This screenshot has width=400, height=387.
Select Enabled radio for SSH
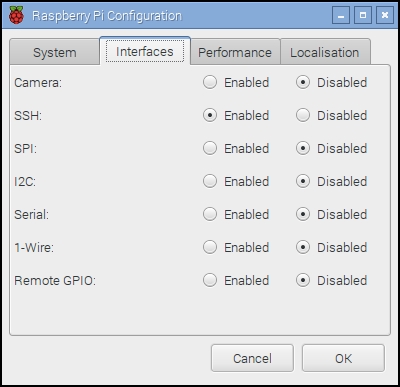click(210, 115)
